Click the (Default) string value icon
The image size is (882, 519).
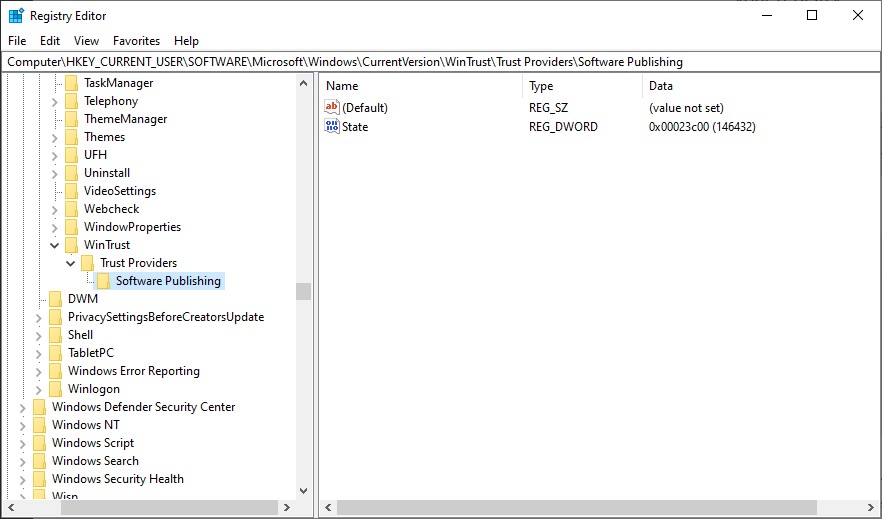coord(332,107)
